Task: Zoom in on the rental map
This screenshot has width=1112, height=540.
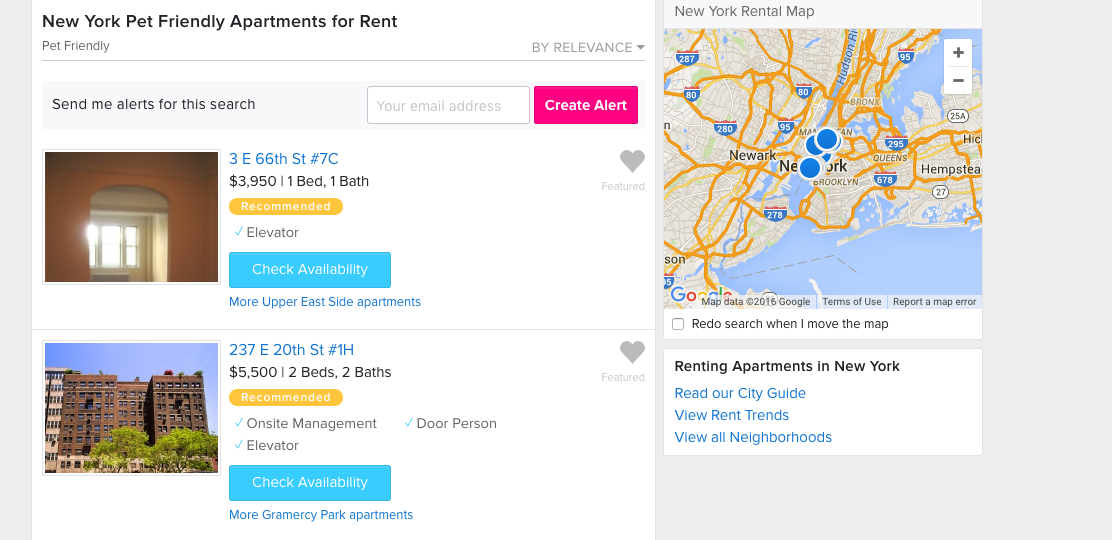Action: pos(957,53)
